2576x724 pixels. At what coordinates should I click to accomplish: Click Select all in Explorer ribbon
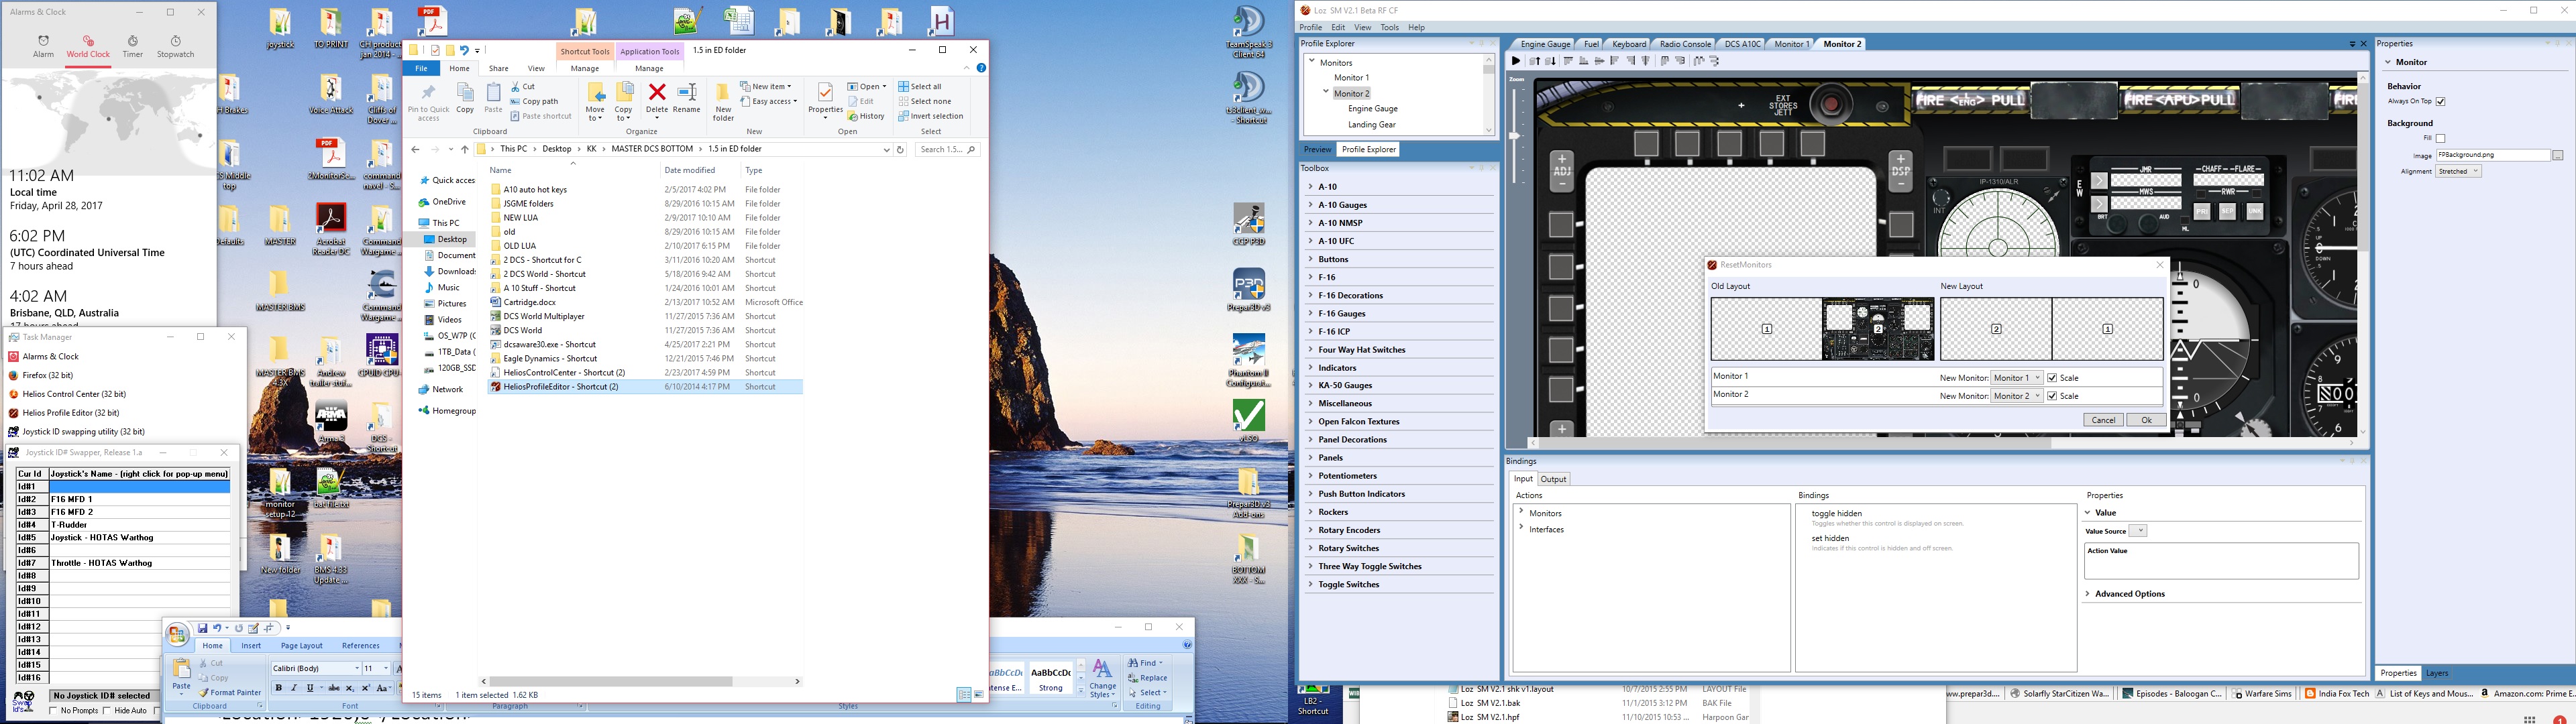tap(919, 87)
